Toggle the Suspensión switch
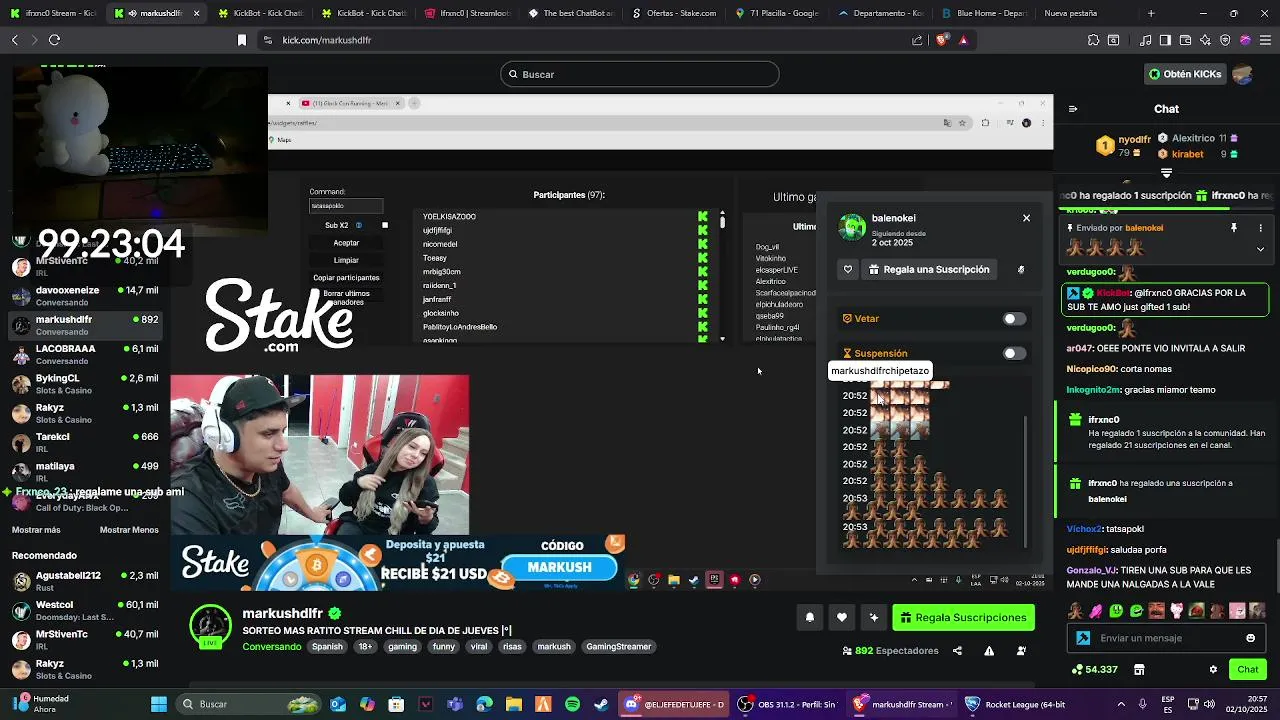1280x720 pixels. point(1014,353)
